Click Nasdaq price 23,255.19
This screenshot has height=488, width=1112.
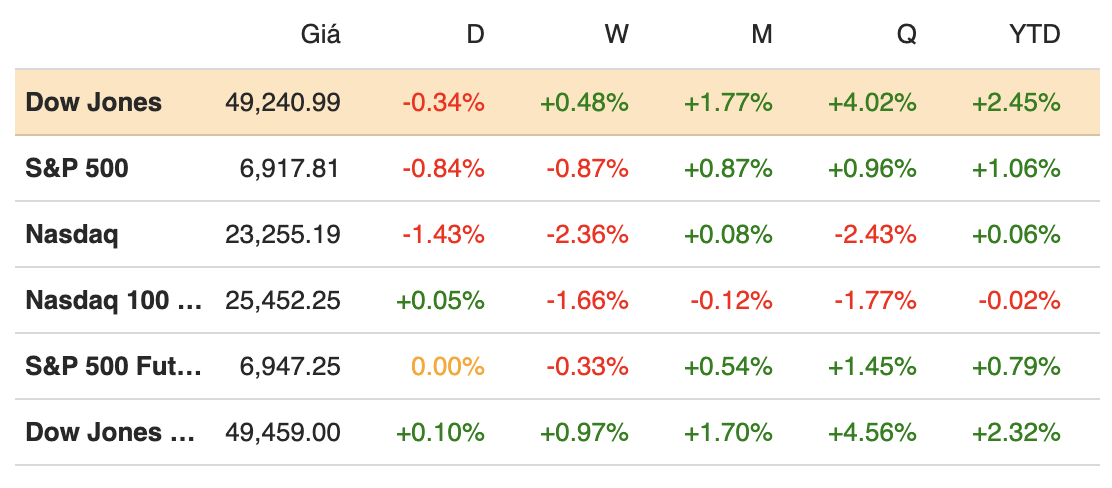pos(283,234)
